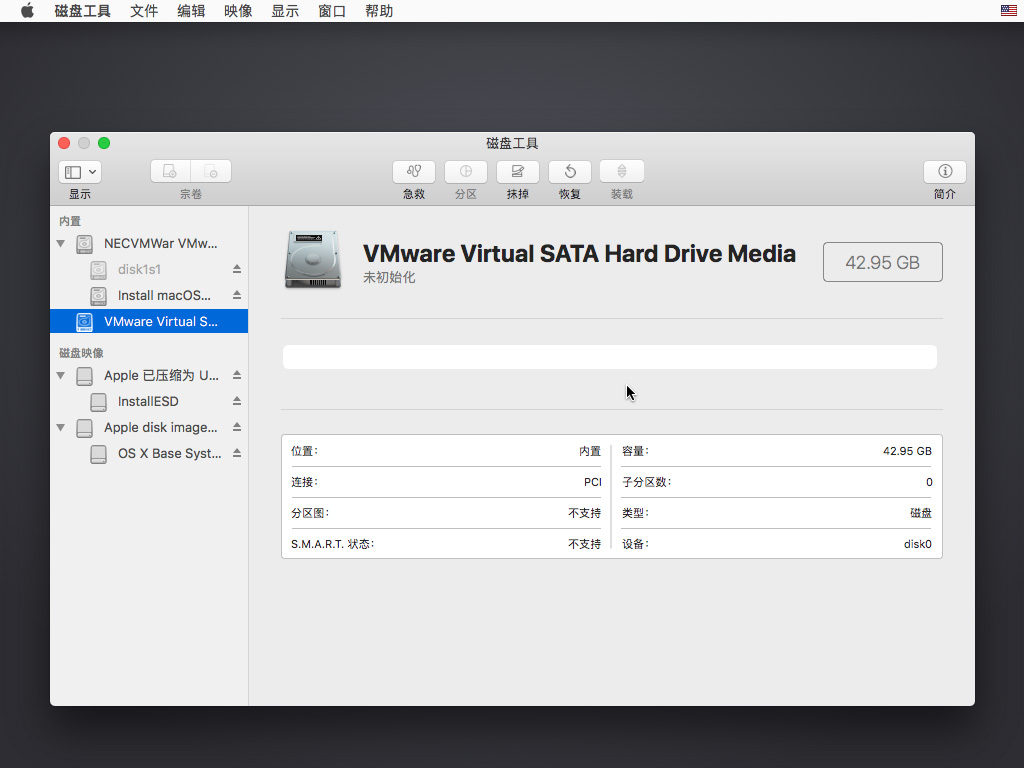Click the large hard drive image

click(313, 259)
